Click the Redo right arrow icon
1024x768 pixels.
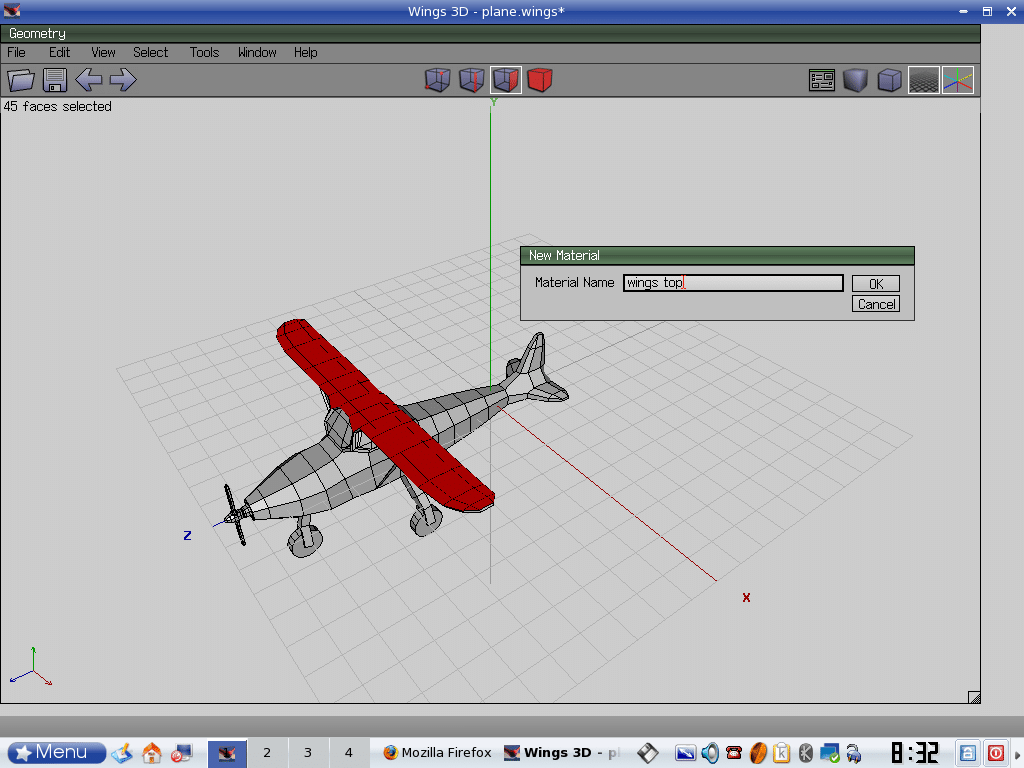click(x=123, y=80)
